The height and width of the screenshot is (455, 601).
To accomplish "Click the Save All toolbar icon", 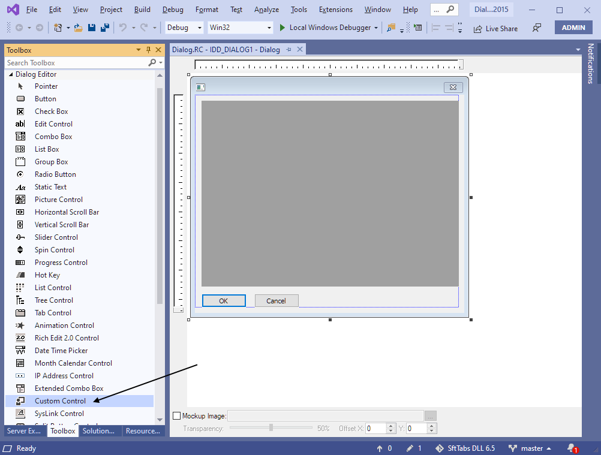I will pos(105,28).
